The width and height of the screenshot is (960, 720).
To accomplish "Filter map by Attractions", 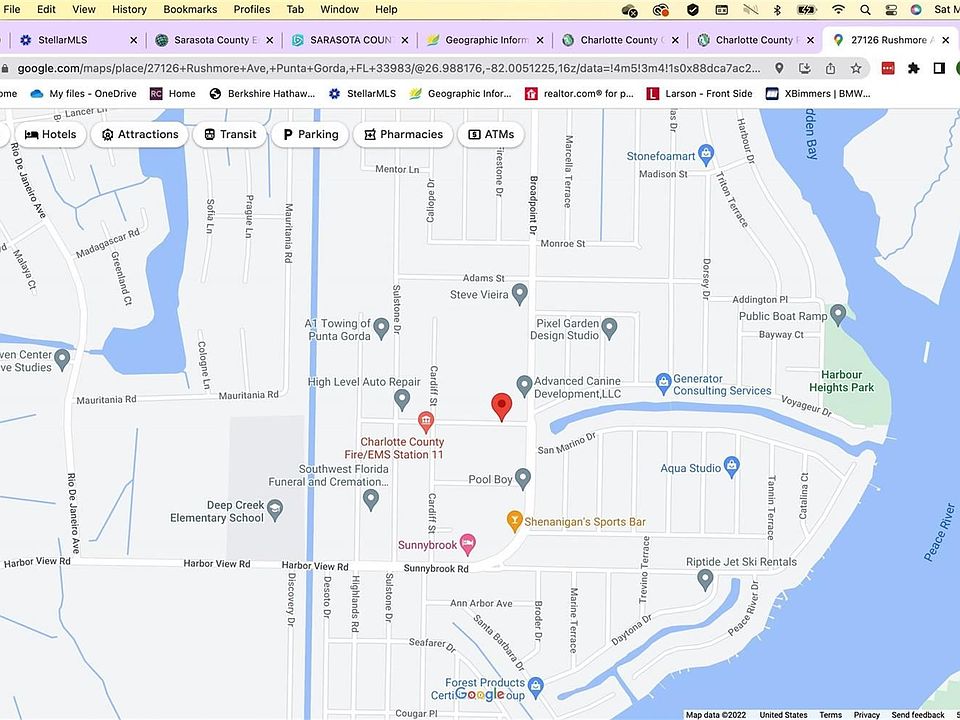I will click(140, 135).
